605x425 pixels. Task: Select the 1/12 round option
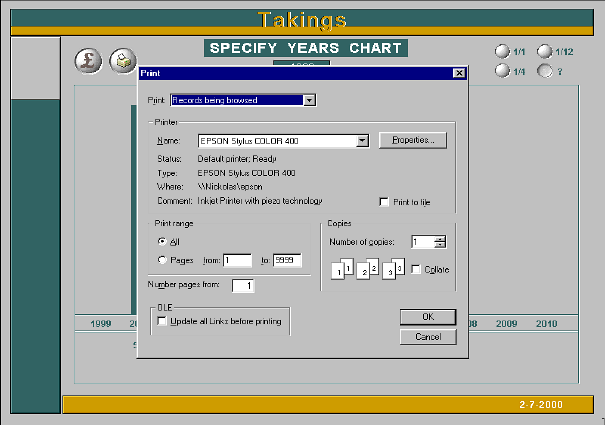544,51
